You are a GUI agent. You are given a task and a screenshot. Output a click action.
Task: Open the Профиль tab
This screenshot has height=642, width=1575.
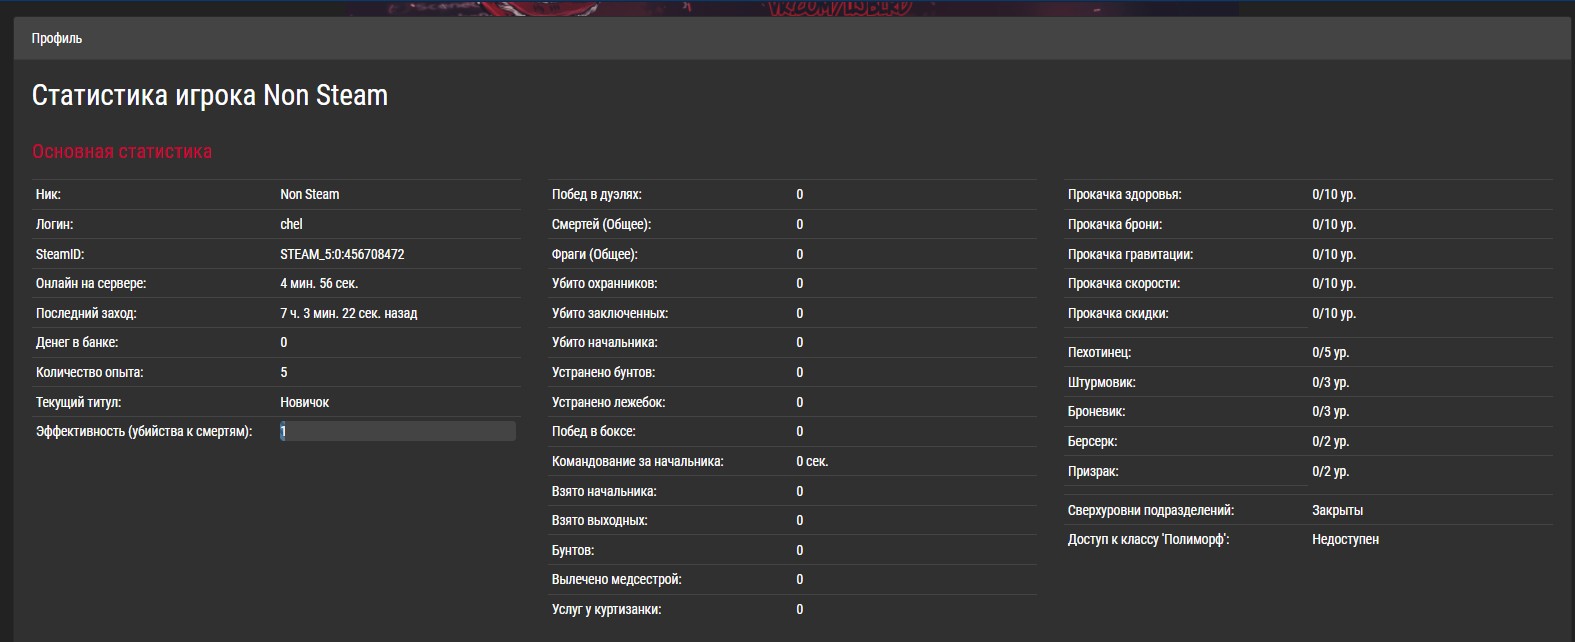pyautogui.click(x=57, y=38)
